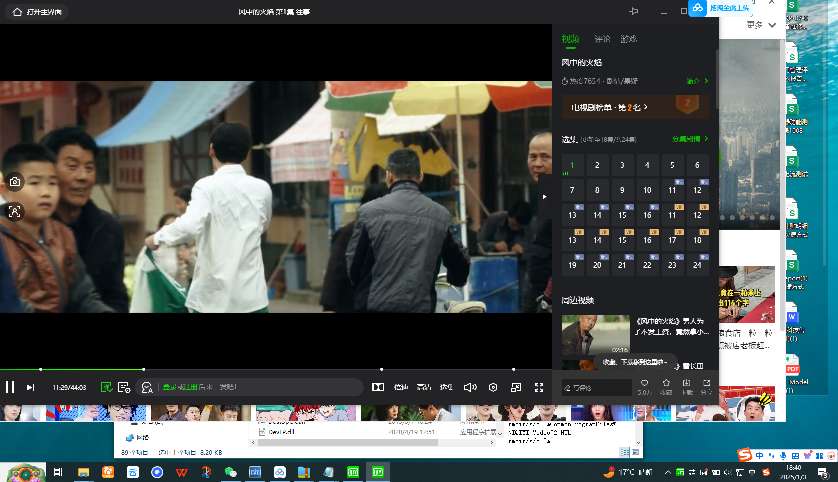Select episode 9
Image resolution: width=838 pixels, height=482 pixels.
(622, 190)
